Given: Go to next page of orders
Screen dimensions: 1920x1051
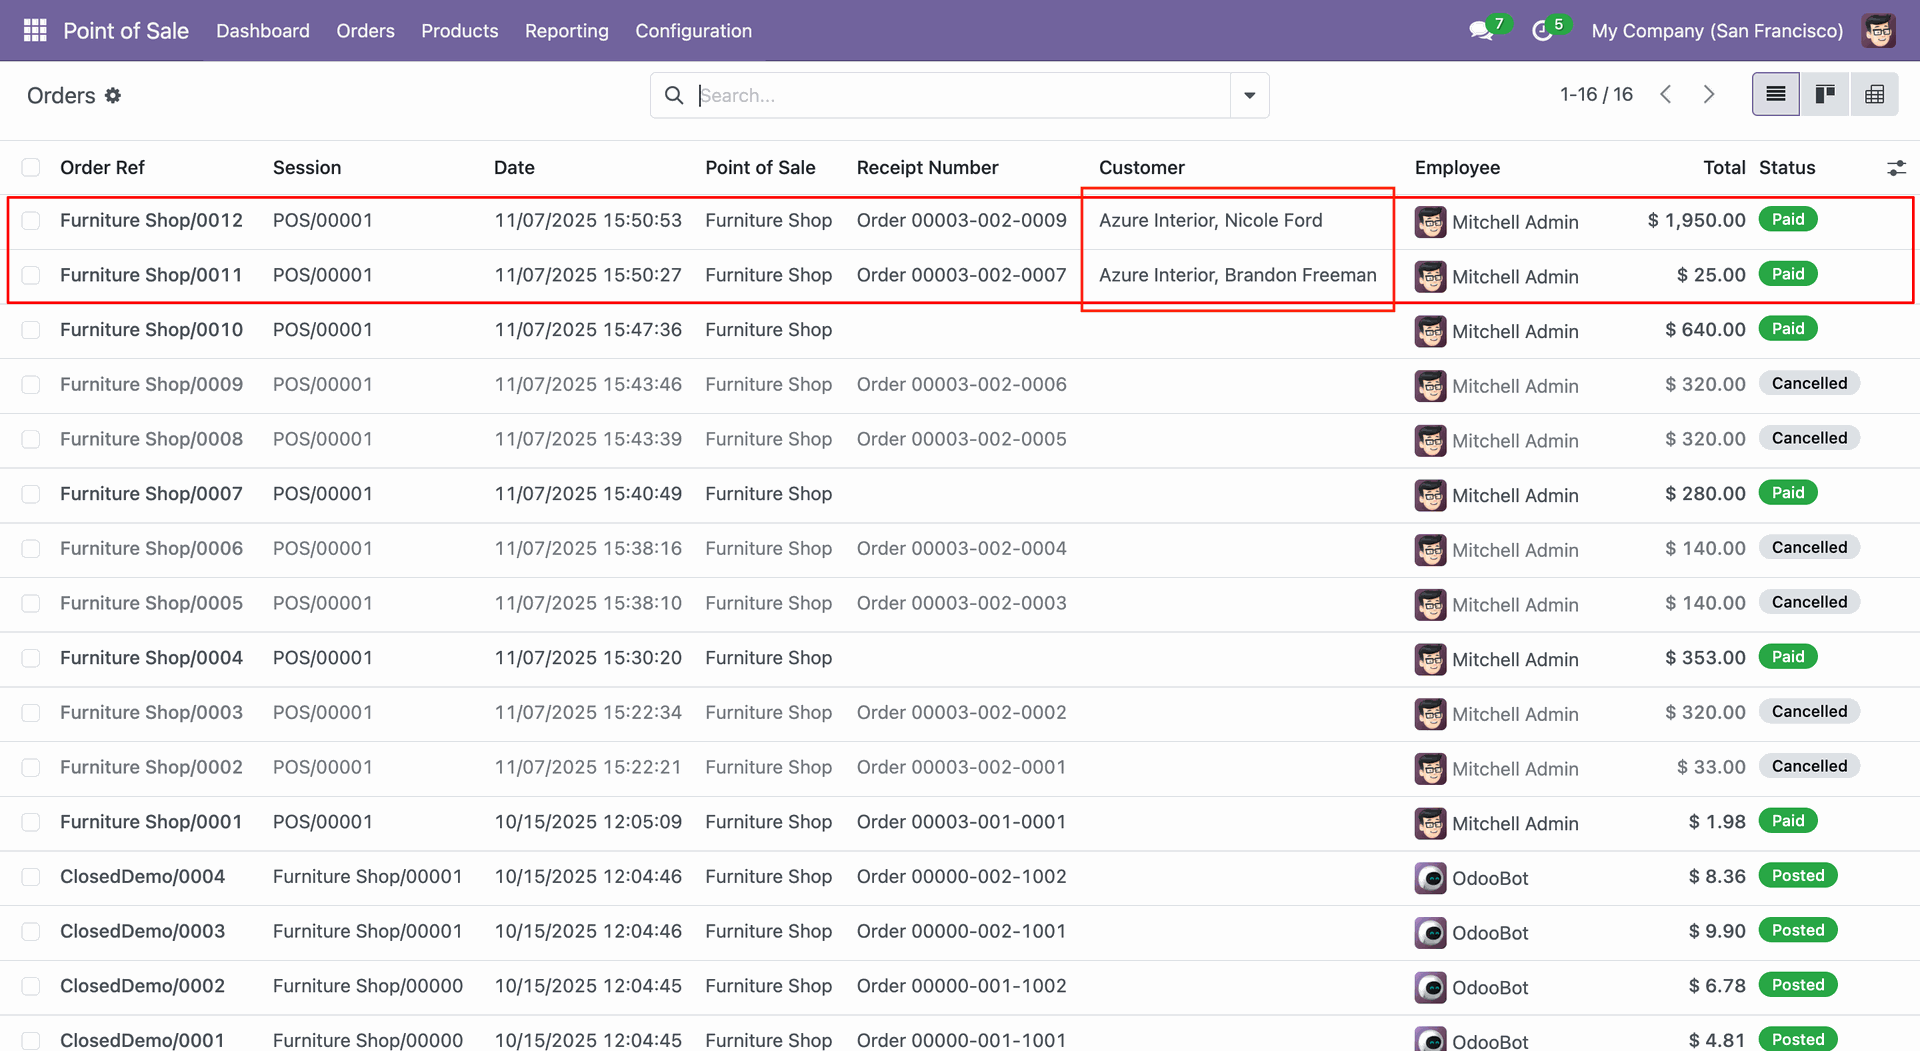Looking at the screenshot, I should [1709, 95].
